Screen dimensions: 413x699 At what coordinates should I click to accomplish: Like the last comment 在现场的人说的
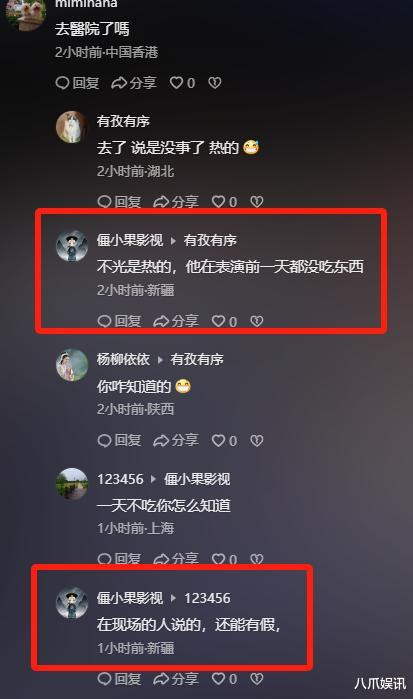[x=224, y=679]
